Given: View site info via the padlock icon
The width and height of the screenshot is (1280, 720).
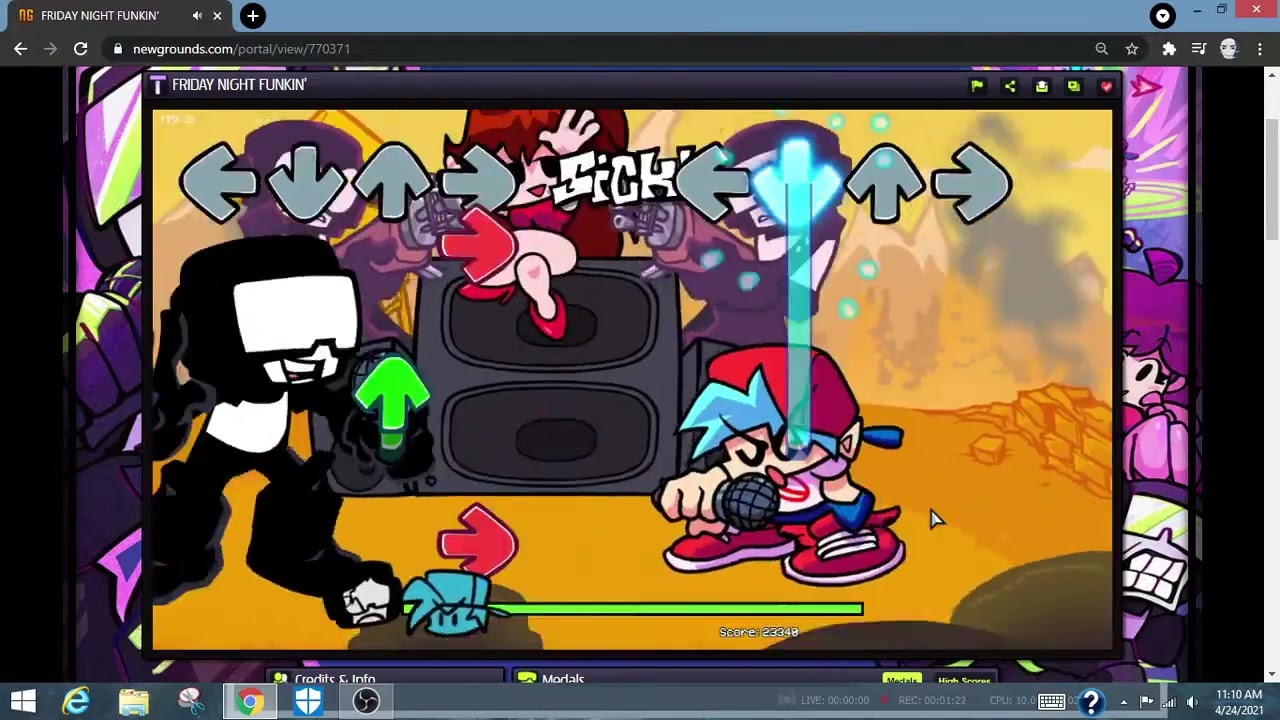Looking at the screenshot, I should 118,48.
